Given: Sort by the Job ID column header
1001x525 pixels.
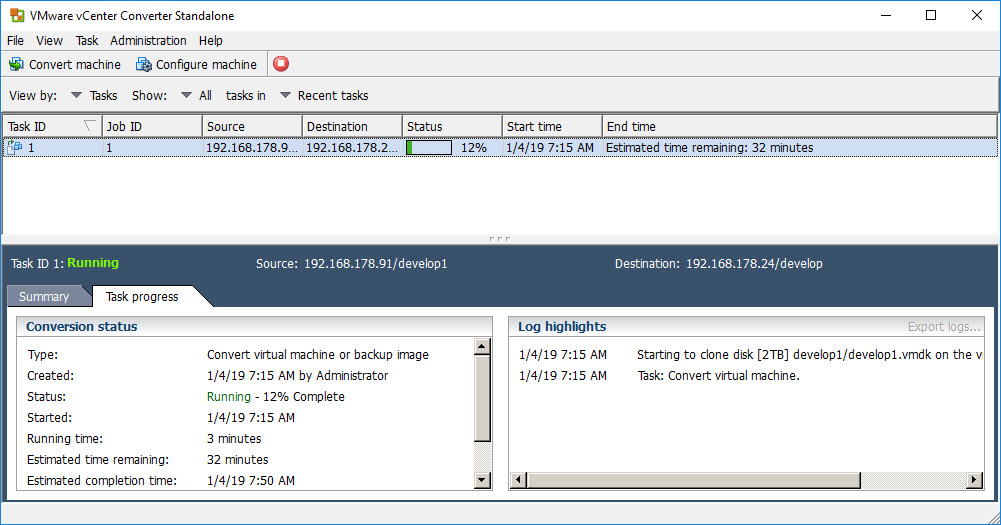Looking at the screenshot, I should (152, 126).
